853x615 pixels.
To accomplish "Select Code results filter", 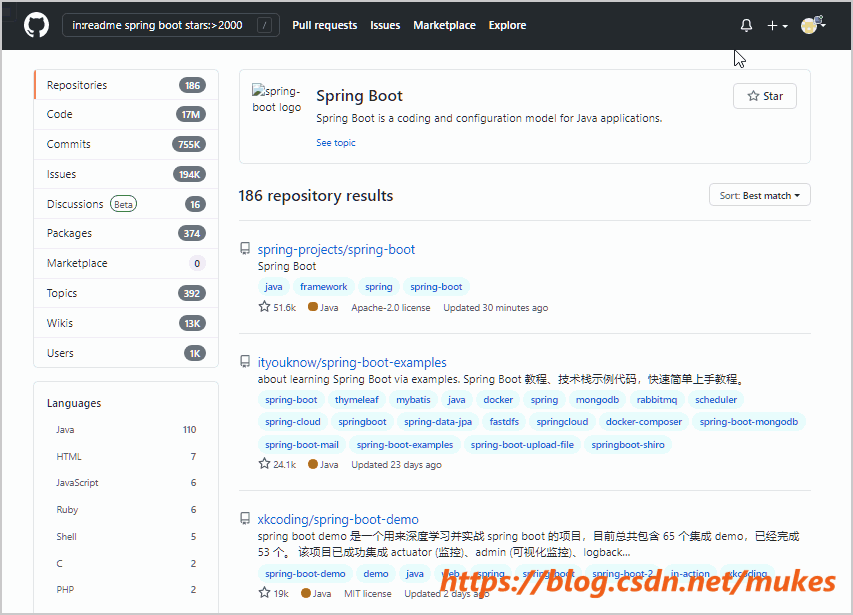I will [126, 114].
